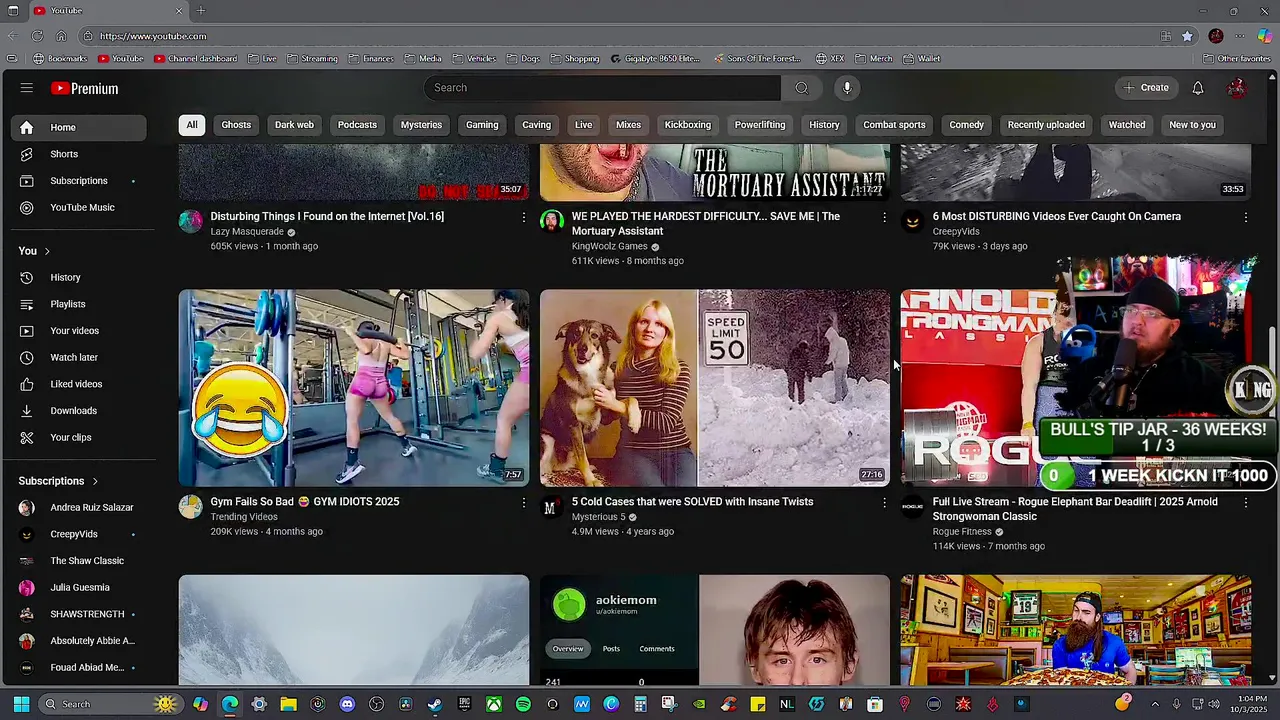
Task: Open Downloads in the sidebar
Action: click(79, 411)
